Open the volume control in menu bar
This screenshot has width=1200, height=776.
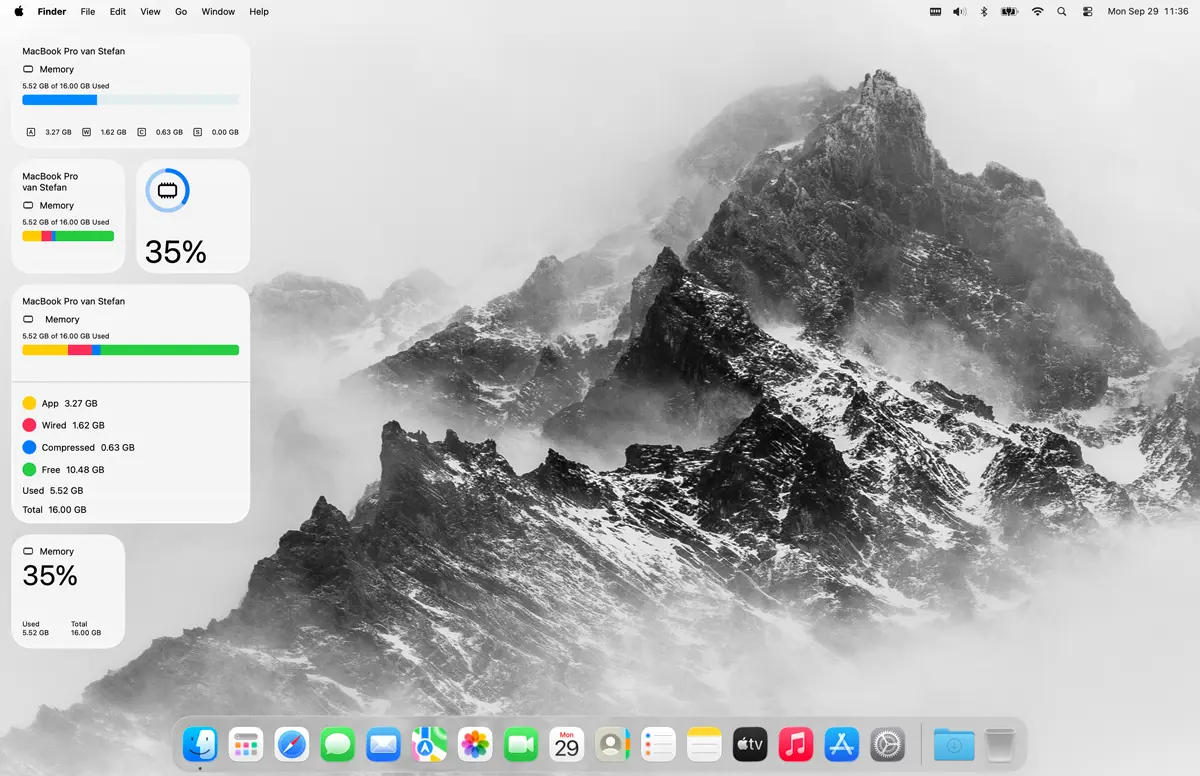click(959, 12)
